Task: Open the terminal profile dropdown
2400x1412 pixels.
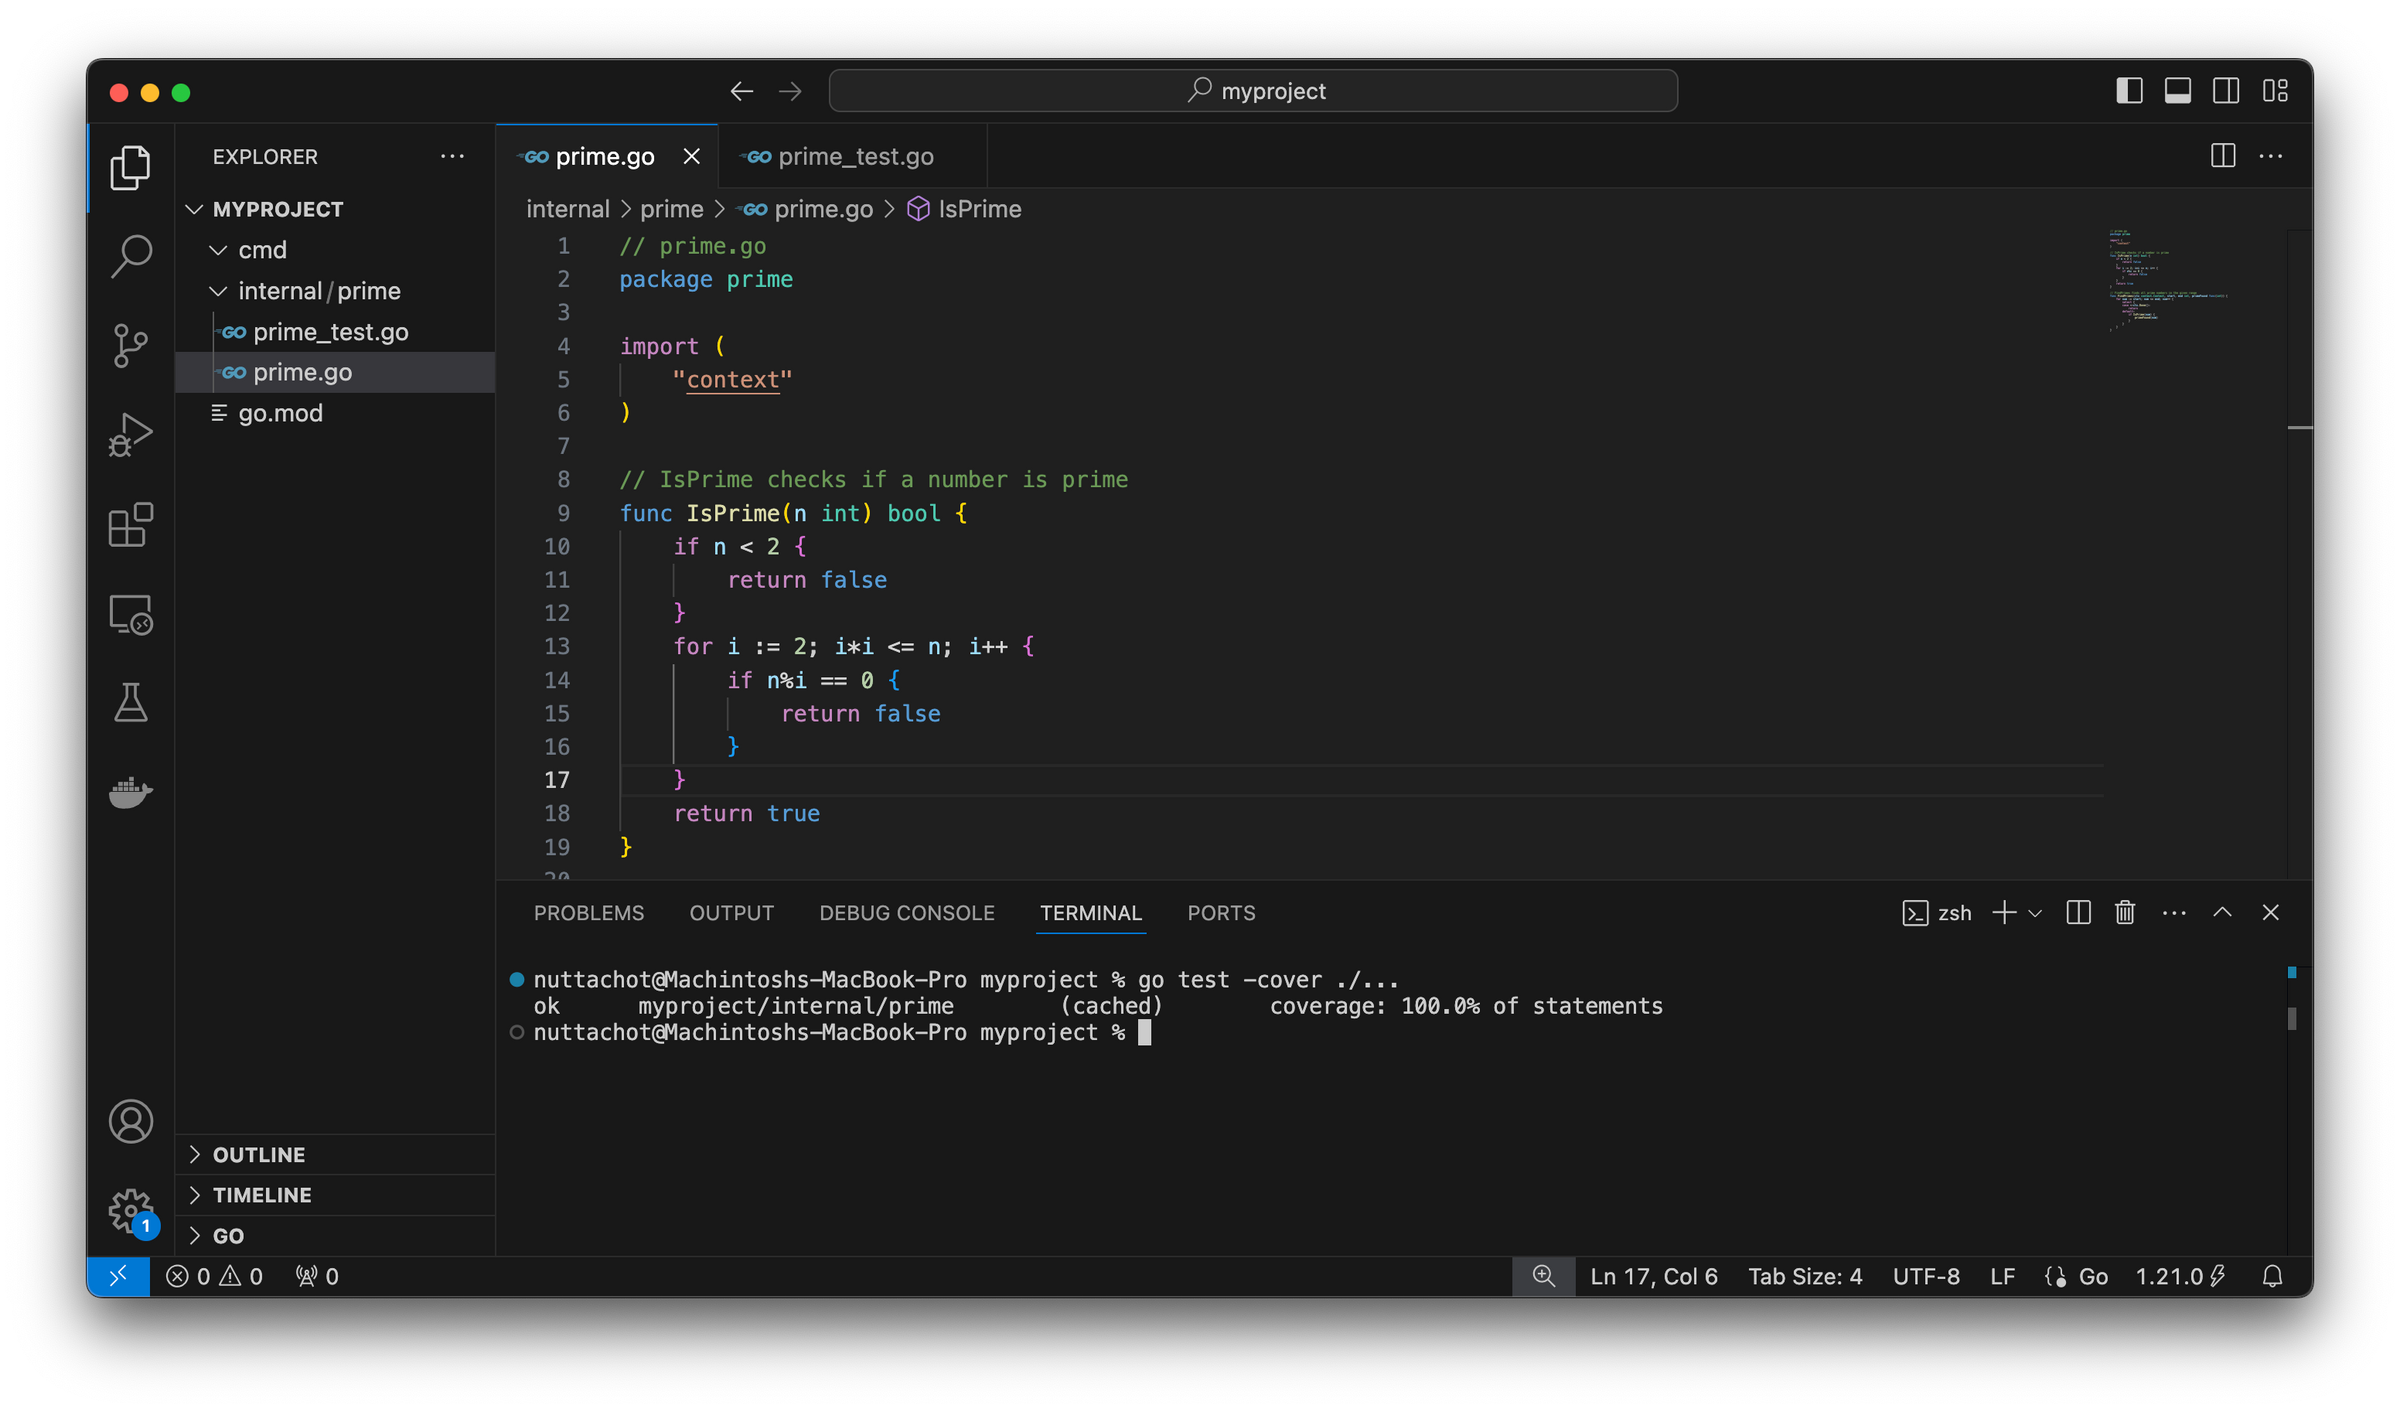Action: (x=2036, y=913)
